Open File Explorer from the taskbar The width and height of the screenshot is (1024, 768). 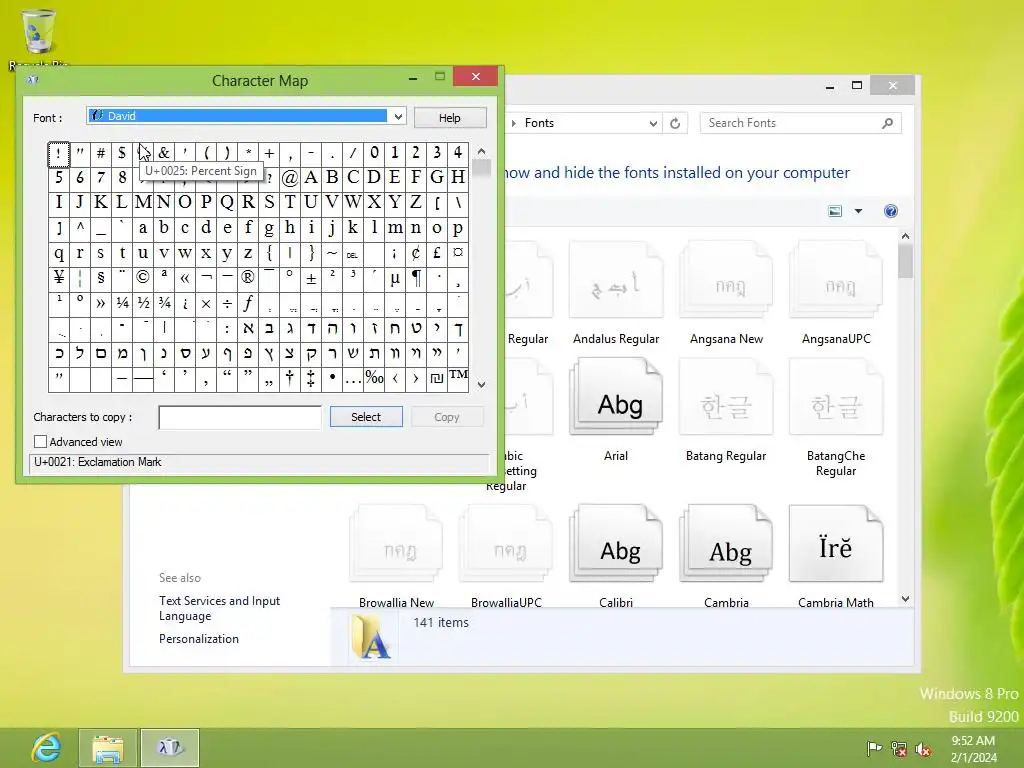pyautogui.click(x=108, y=748)
